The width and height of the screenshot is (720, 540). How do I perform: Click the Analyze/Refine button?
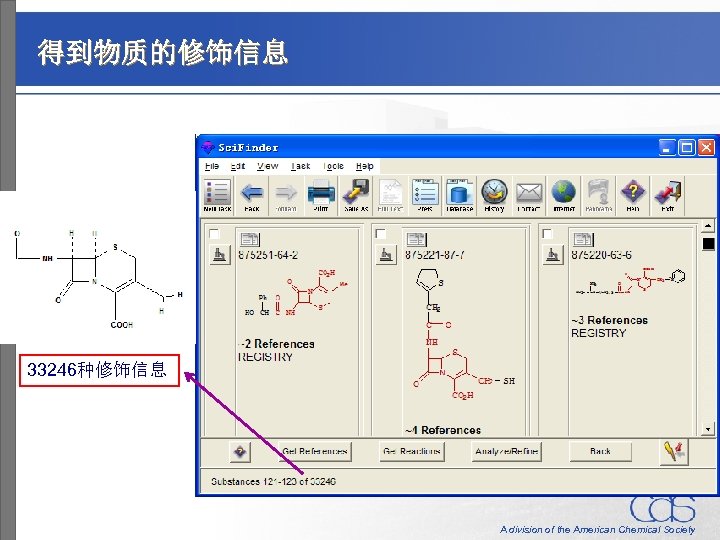coord(506,451)
